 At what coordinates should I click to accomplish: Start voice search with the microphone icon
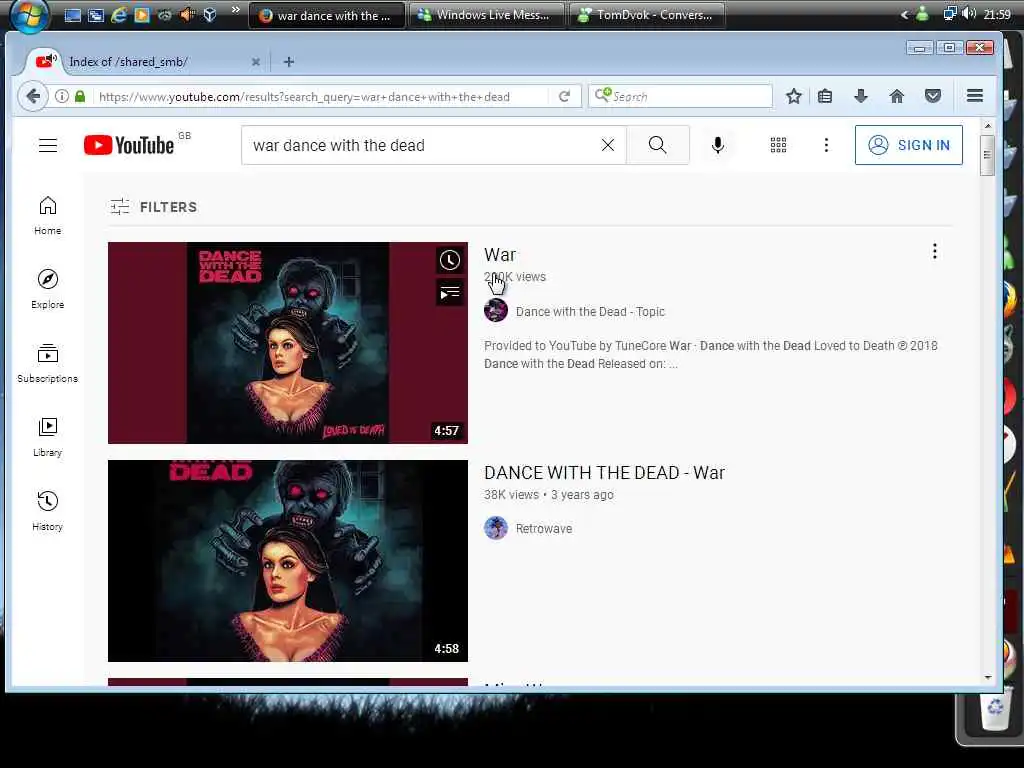(x=718, y=145)
